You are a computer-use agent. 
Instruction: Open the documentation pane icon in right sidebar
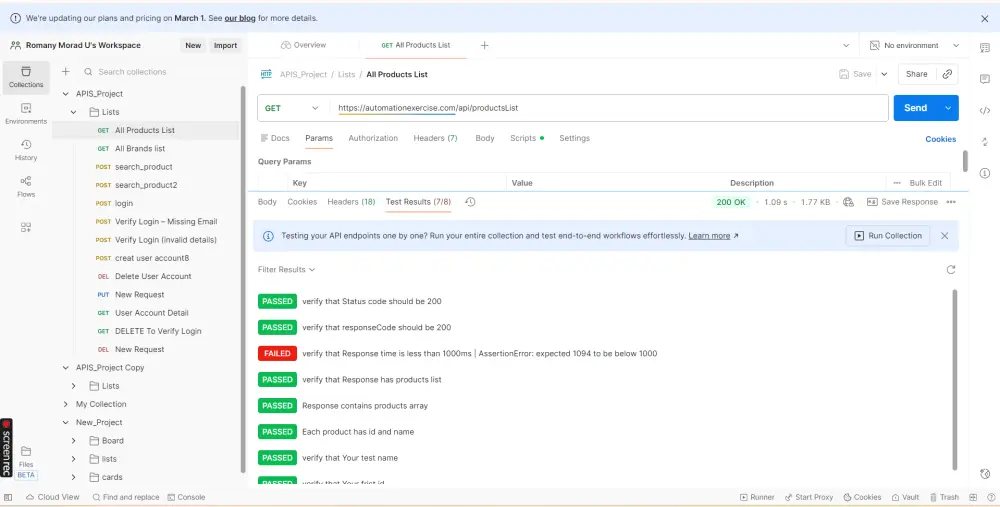click(985, 48)
